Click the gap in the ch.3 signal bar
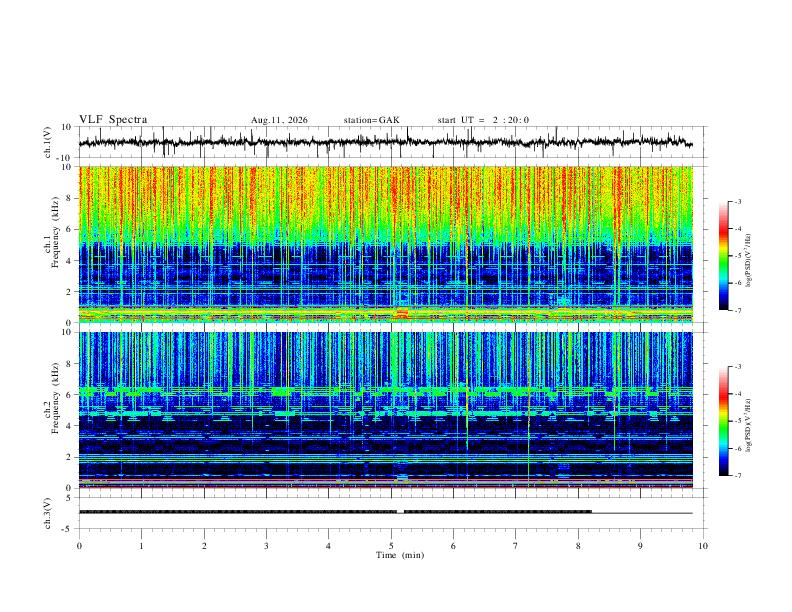The image size is (792, 612). click(400, 512)
